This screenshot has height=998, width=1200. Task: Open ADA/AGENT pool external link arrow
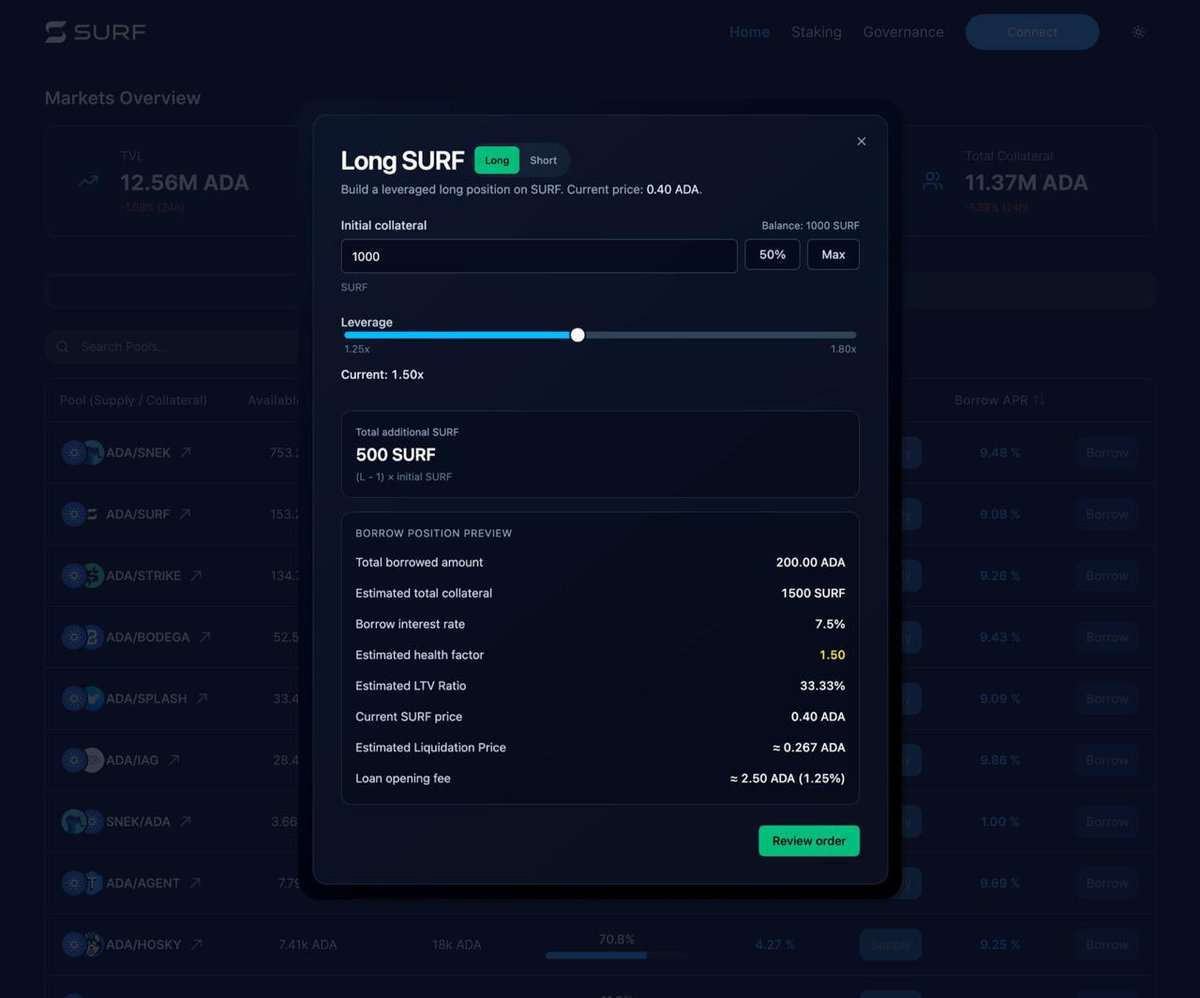[x=195, y=883]
